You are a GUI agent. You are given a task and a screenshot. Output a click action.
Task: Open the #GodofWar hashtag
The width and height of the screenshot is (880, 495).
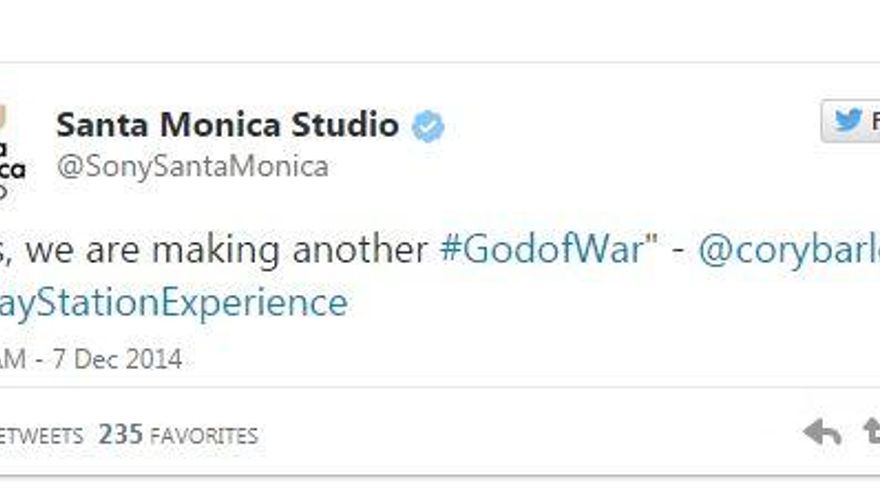[x=542, y=250]
